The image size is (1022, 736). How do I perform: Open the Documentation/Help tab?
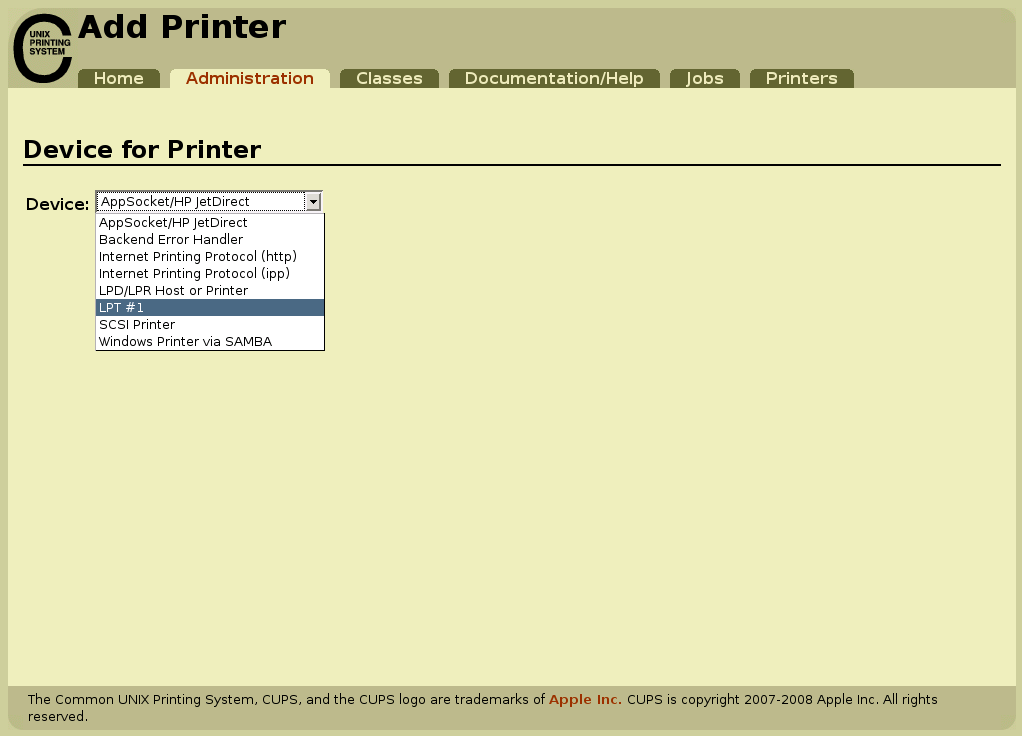tap(554, 78)
